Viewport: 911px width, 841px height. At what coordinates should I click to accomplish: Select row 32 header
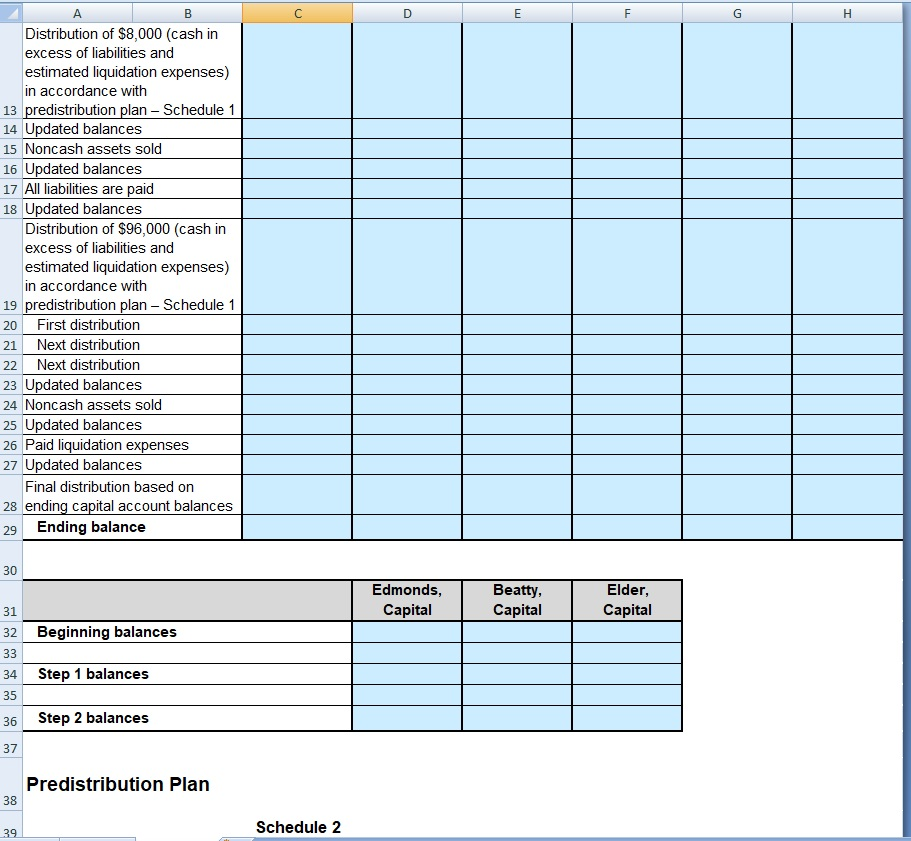(x=11, y=632)
